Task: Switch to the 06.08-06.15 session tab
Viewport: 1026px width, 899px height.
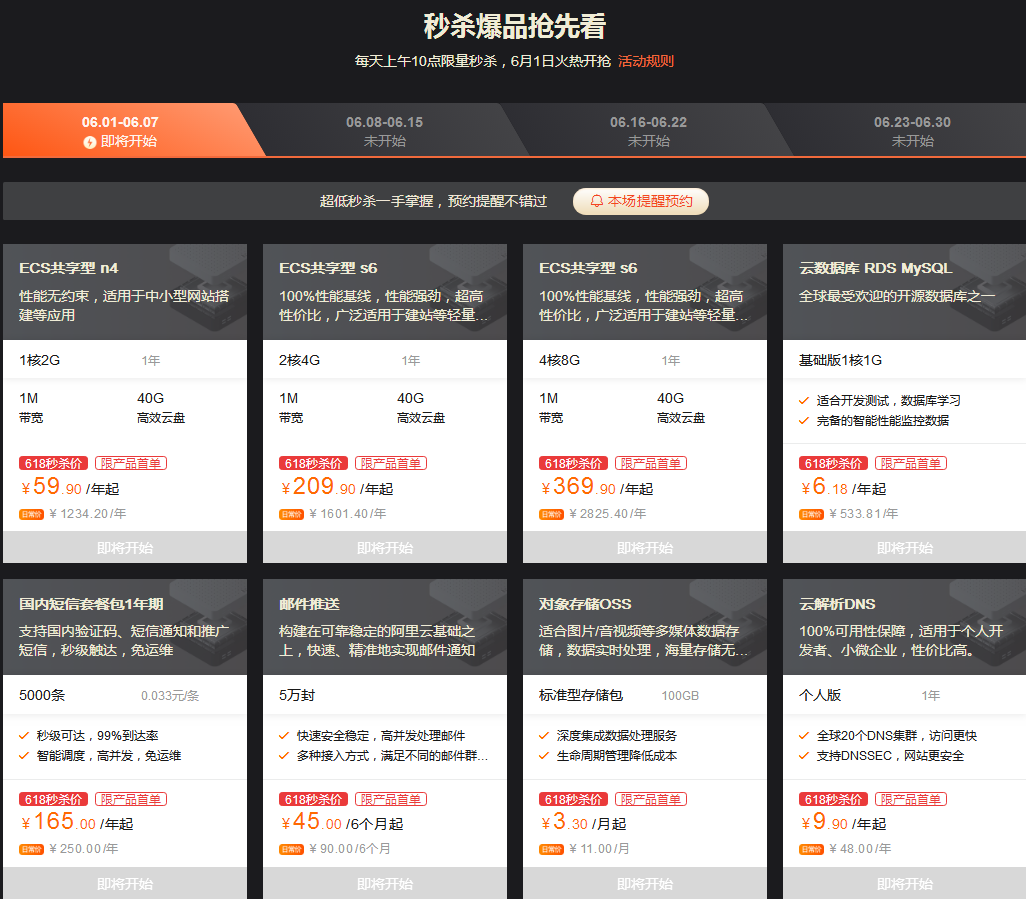Action: pyautogui.click(x=384, y=131)
